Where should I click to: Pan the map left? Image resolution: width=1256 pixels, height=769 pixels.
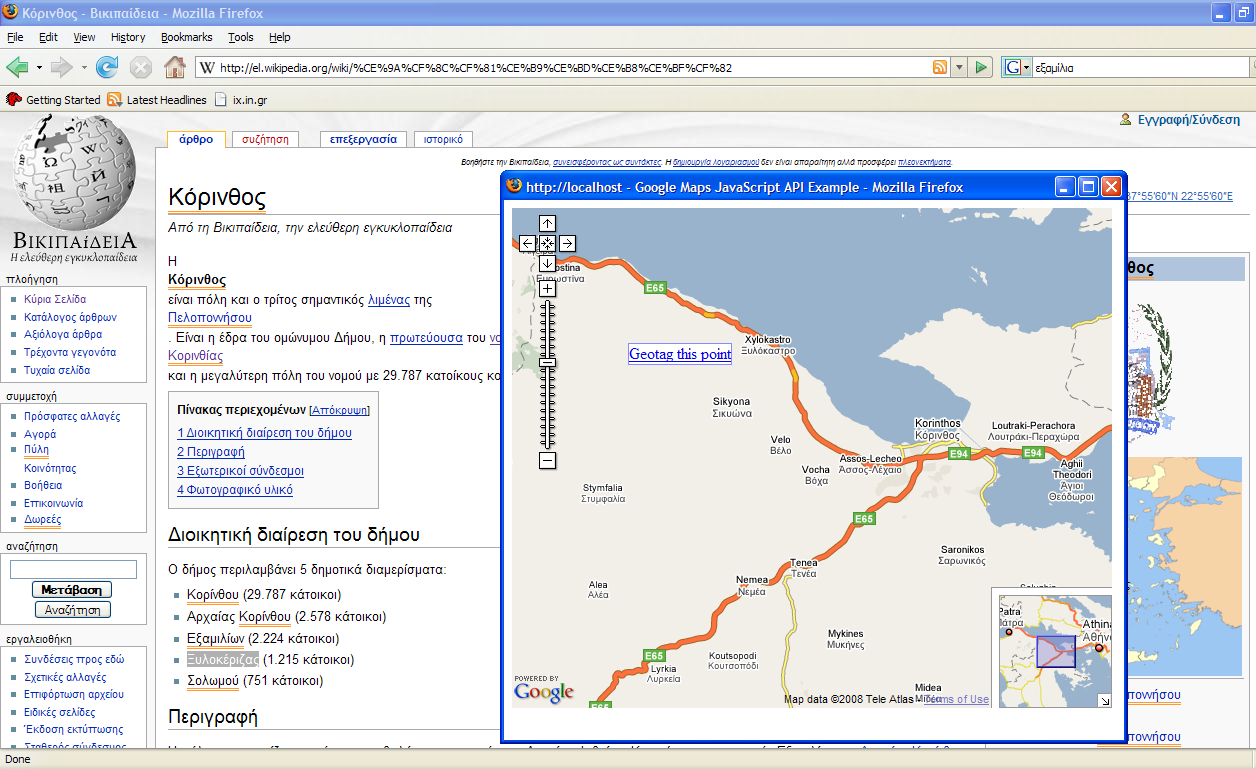tap(527, 243)
